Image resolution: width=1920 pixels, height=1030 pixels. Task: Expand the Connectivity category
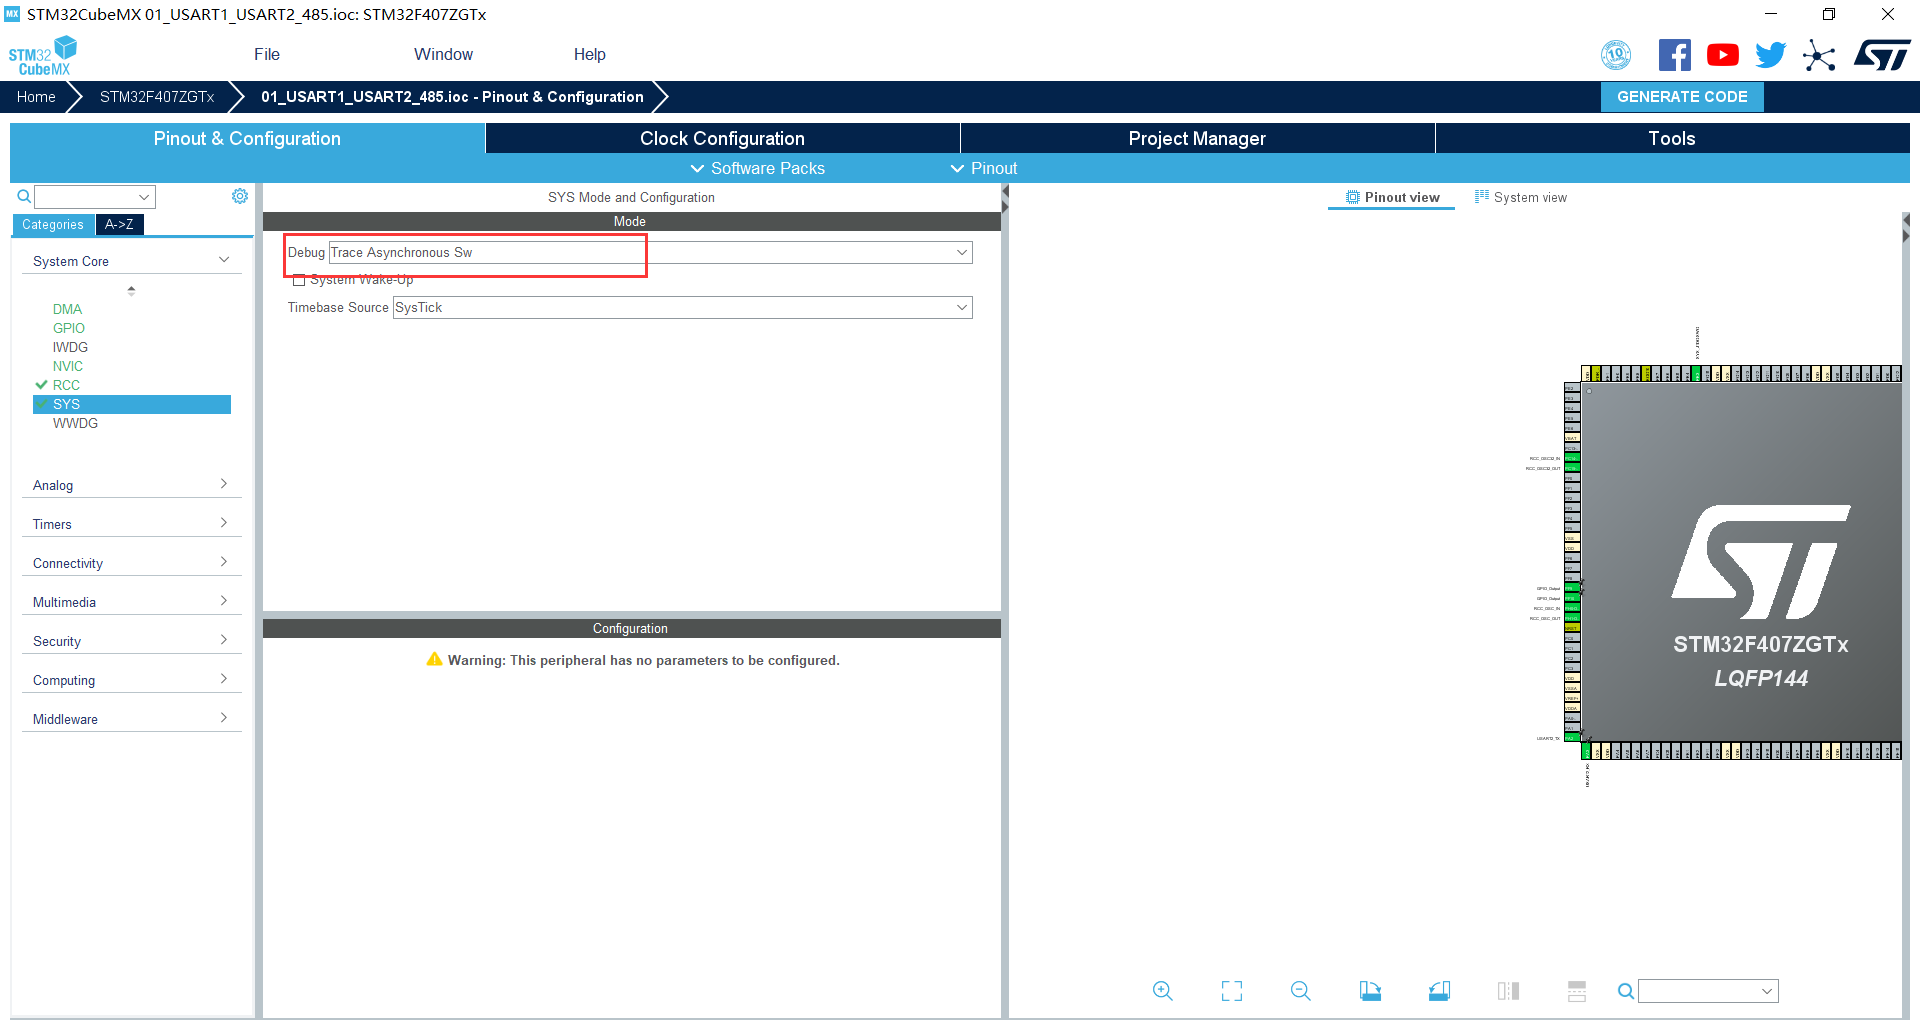pos(131,563)
